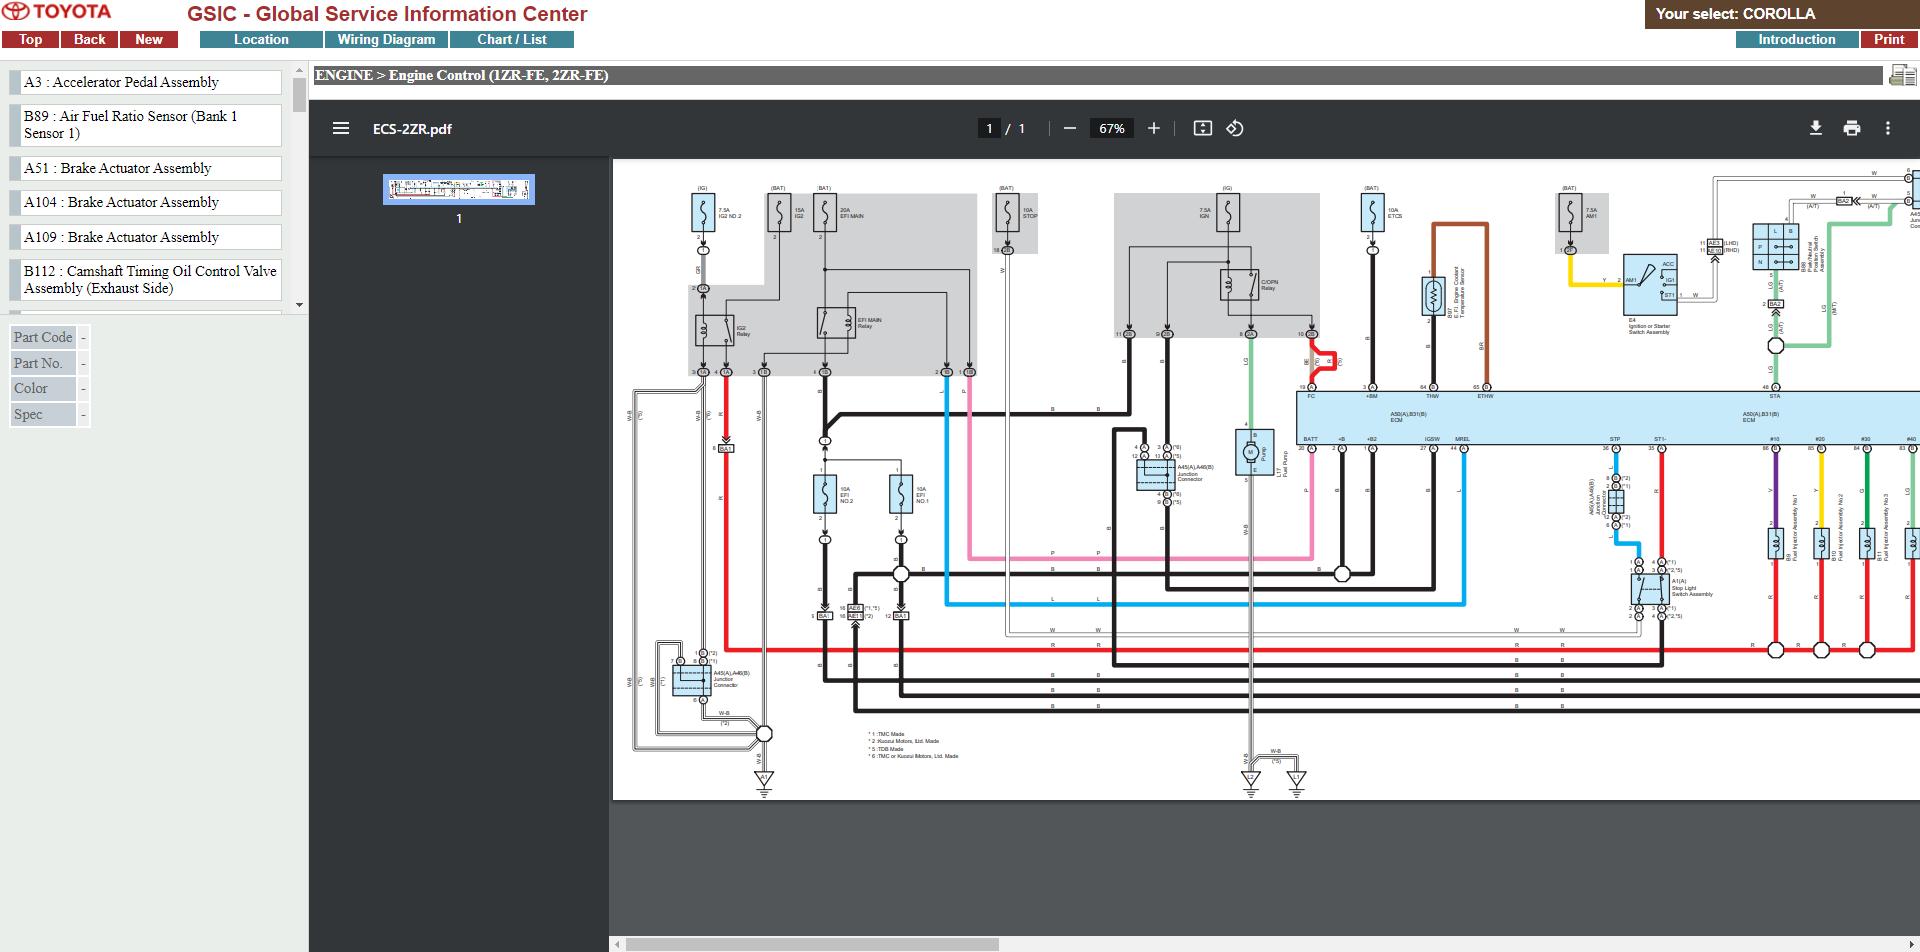
Task: Click the 67% zoom level field
Action: pos(1112,128)
